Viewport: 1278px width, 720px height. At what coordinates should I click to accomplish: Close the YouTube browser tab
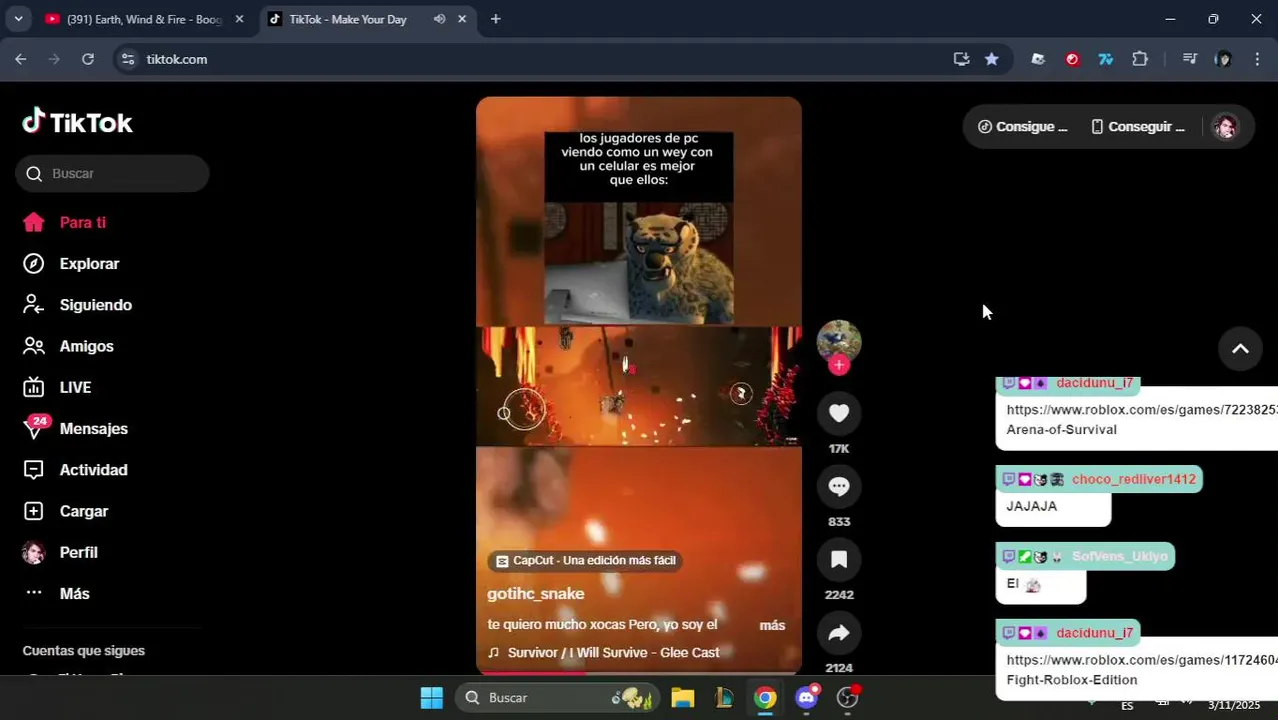(x=239, y=19)
